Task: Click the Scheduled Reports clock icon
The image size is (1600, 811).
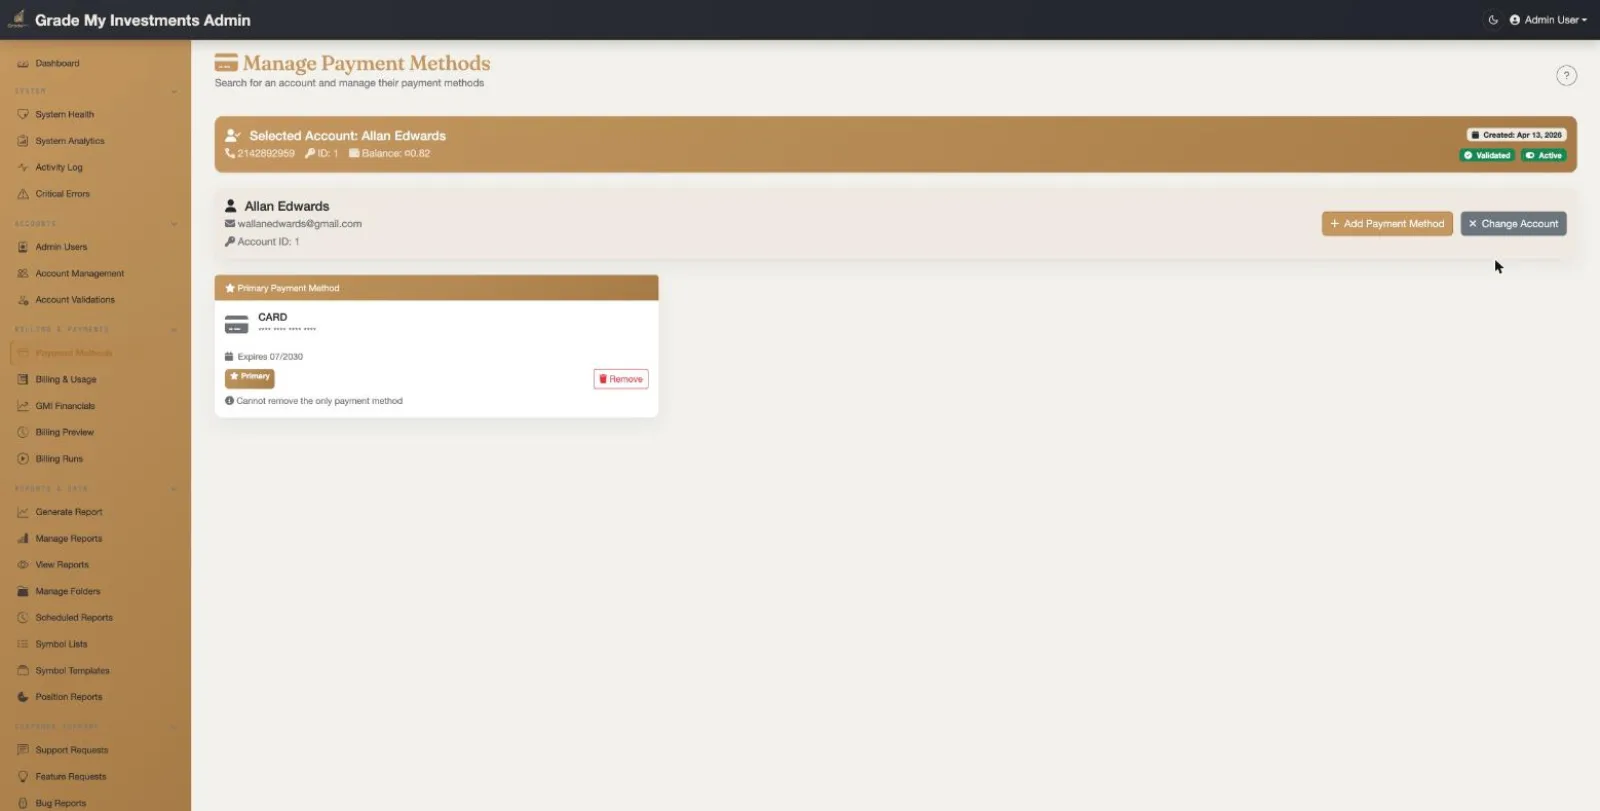Action: [23, 618]
